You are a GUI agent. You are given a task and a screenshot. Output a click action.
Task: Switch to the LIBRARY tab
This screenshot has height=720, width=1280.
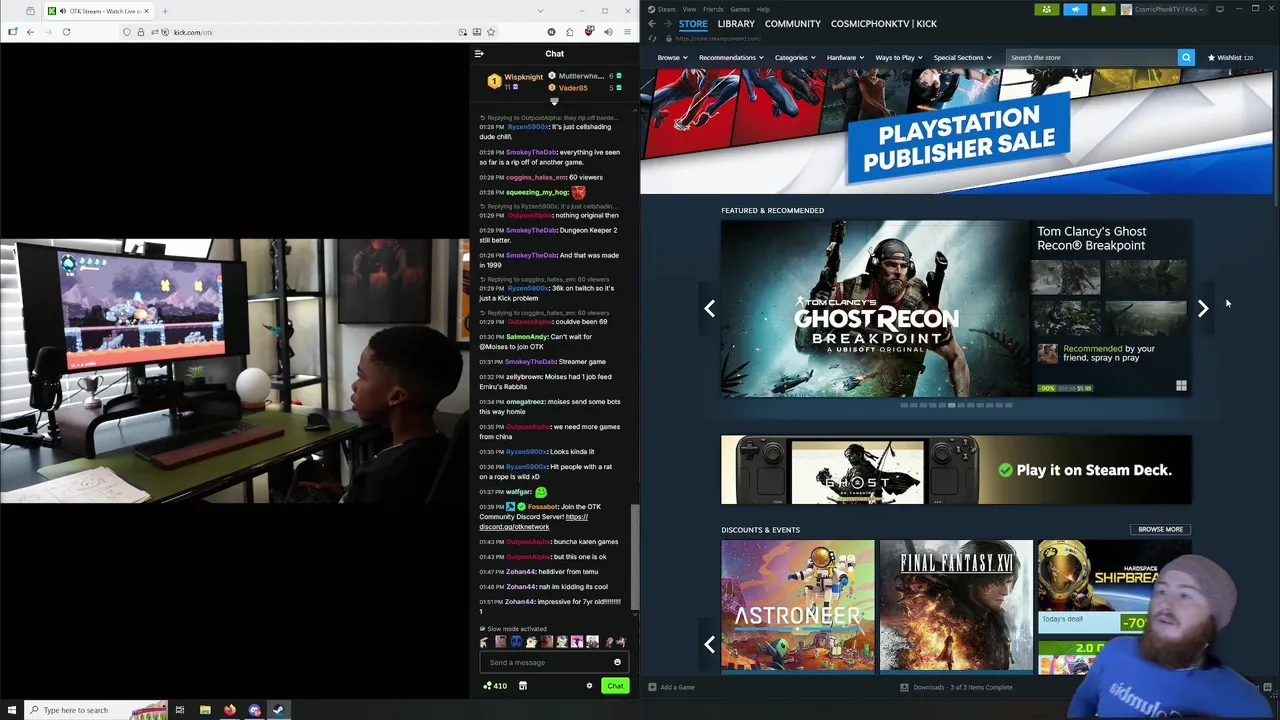coord(736,23)
